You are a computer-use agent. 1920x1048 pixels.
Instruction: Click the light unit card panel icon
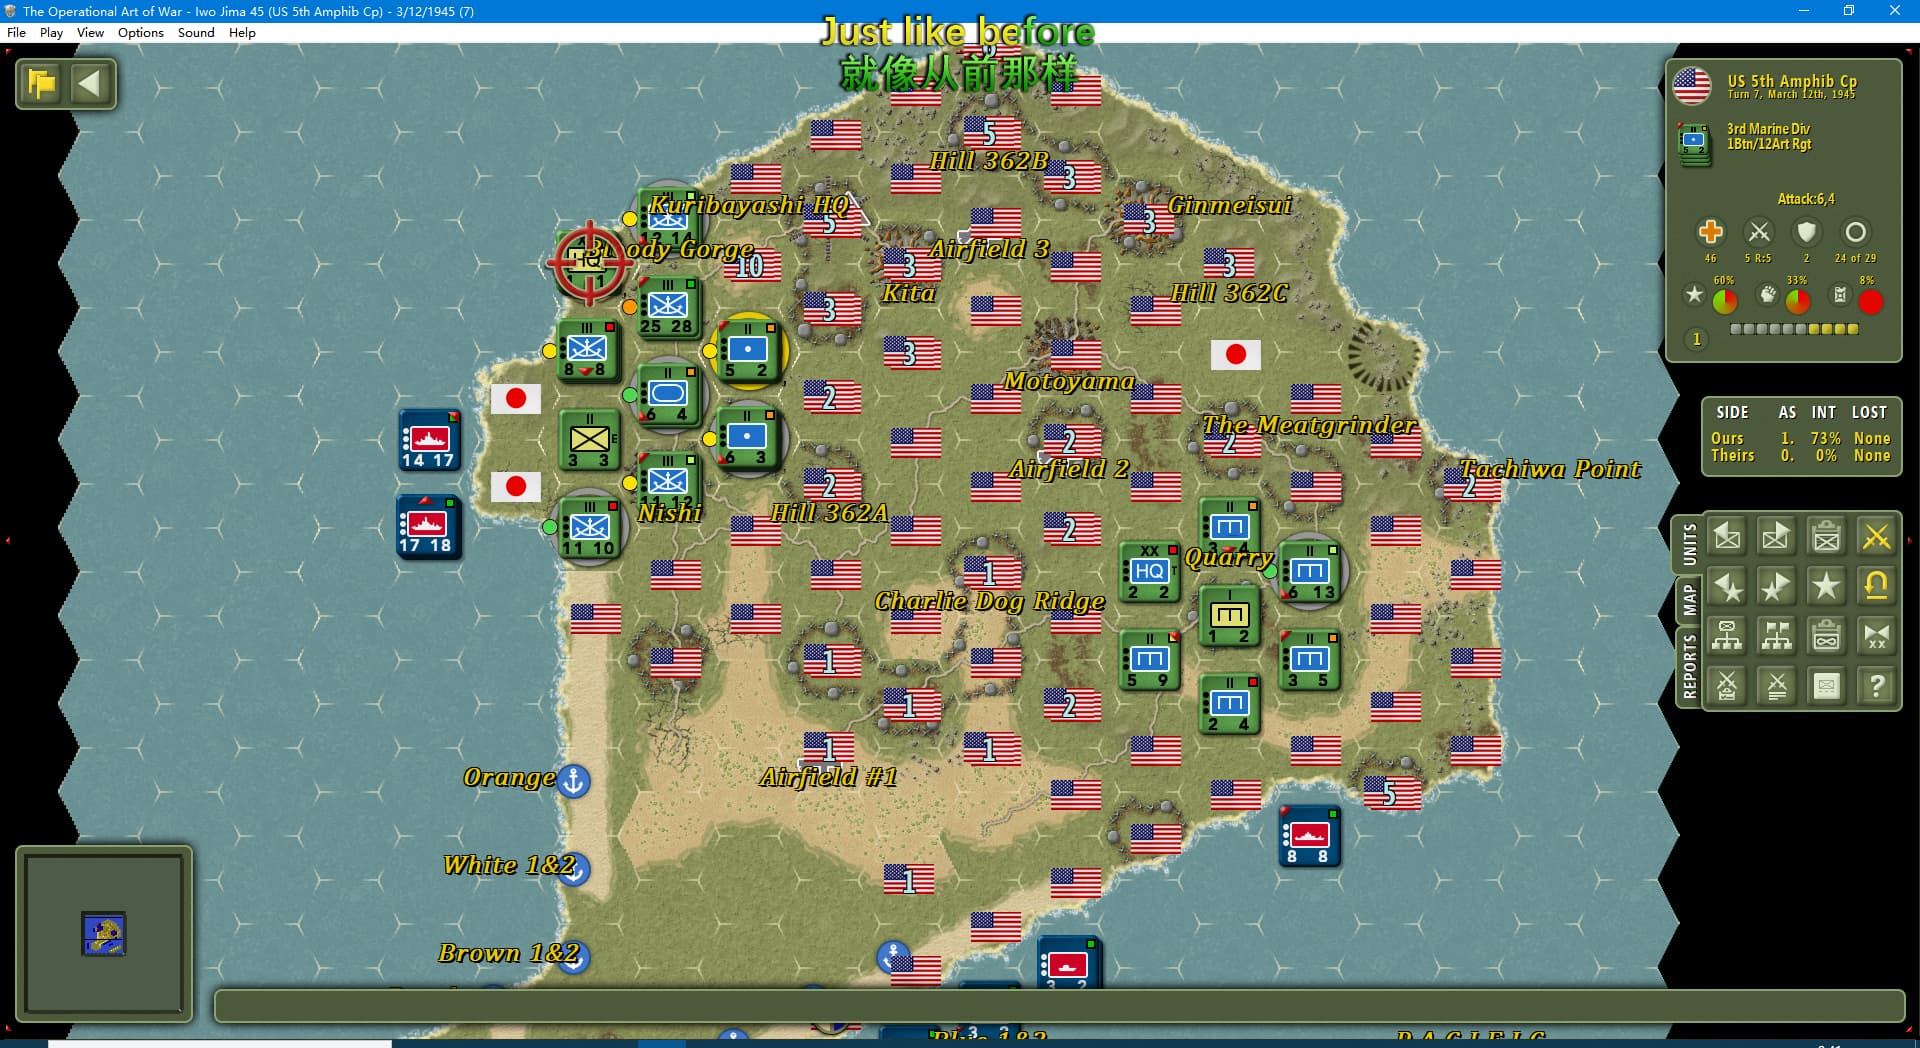pos(1826,686)
